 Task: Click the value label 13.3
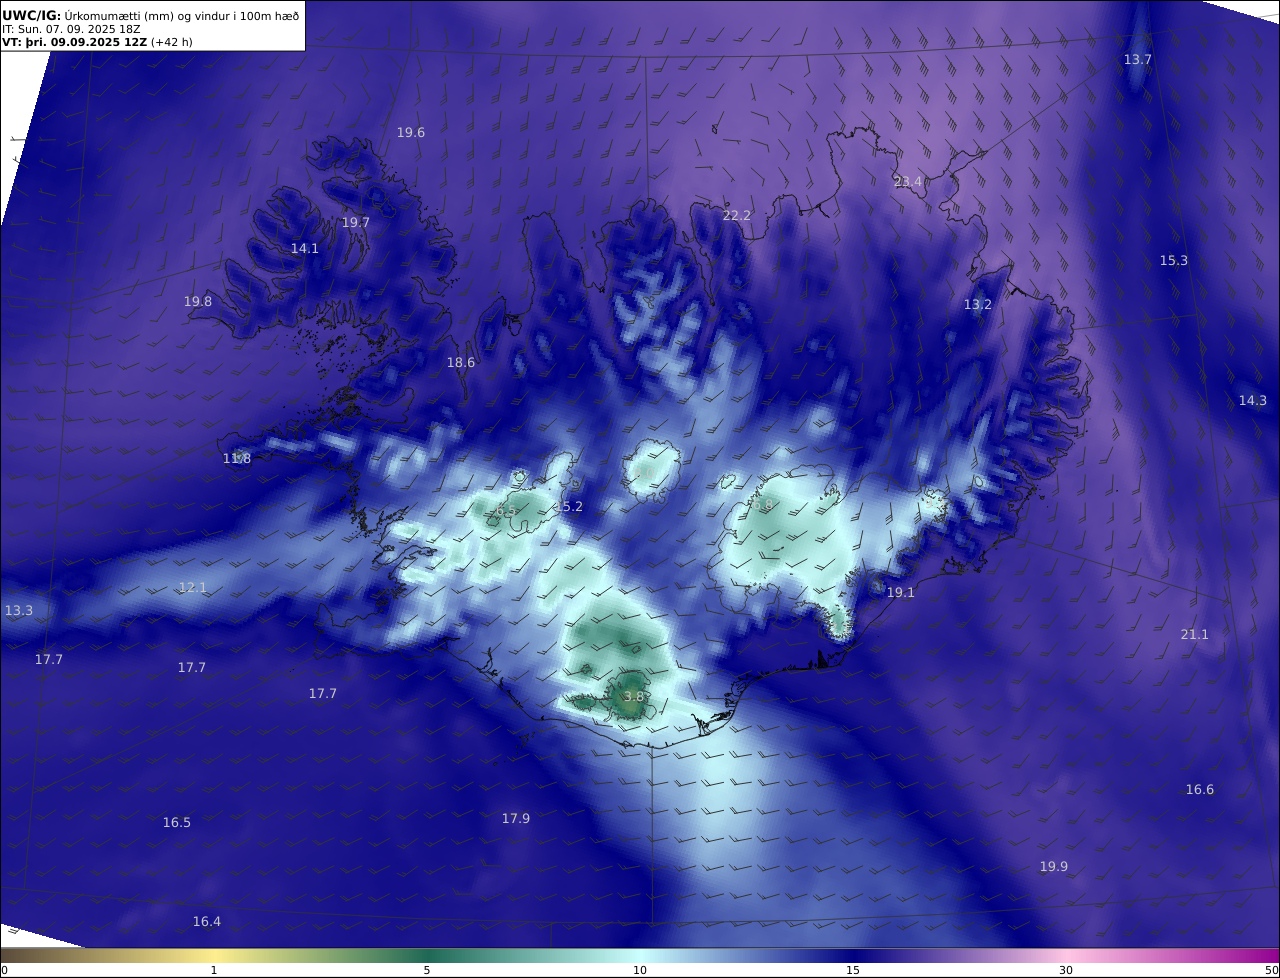[x=19, y=611]
